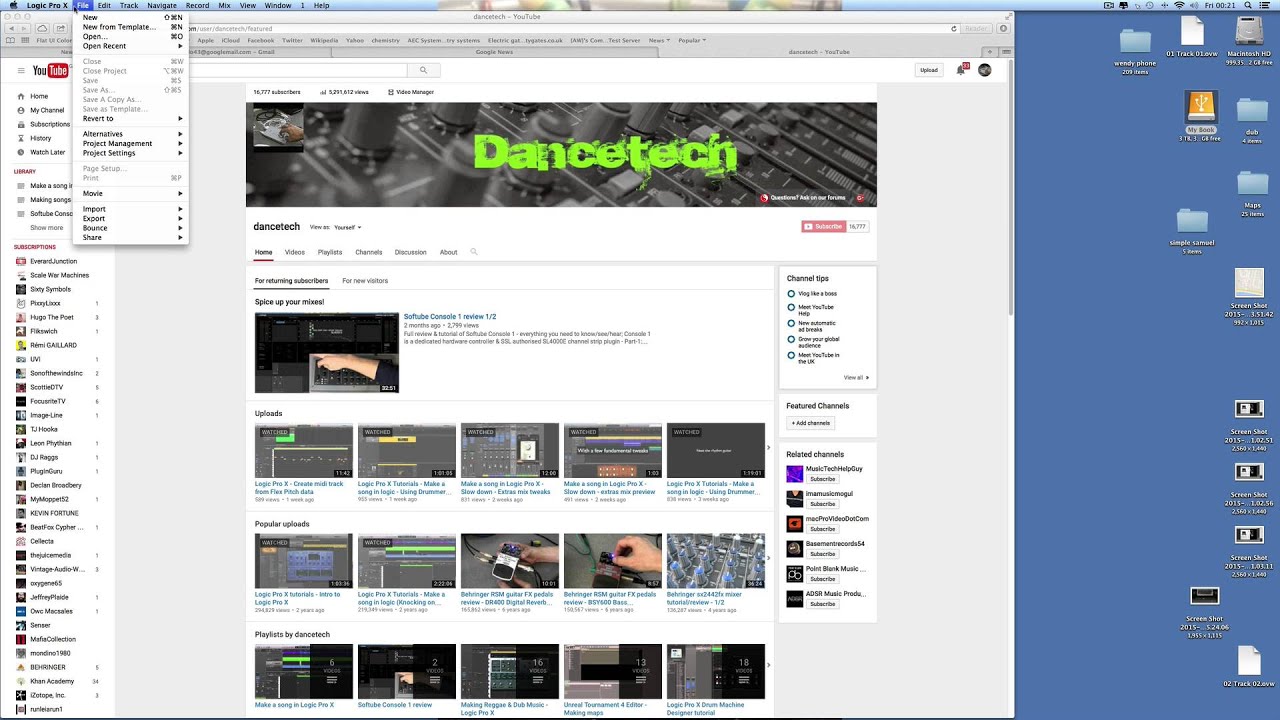Expand Project Settings submenu
The image size is (1280, 720).
click(131, 153)
